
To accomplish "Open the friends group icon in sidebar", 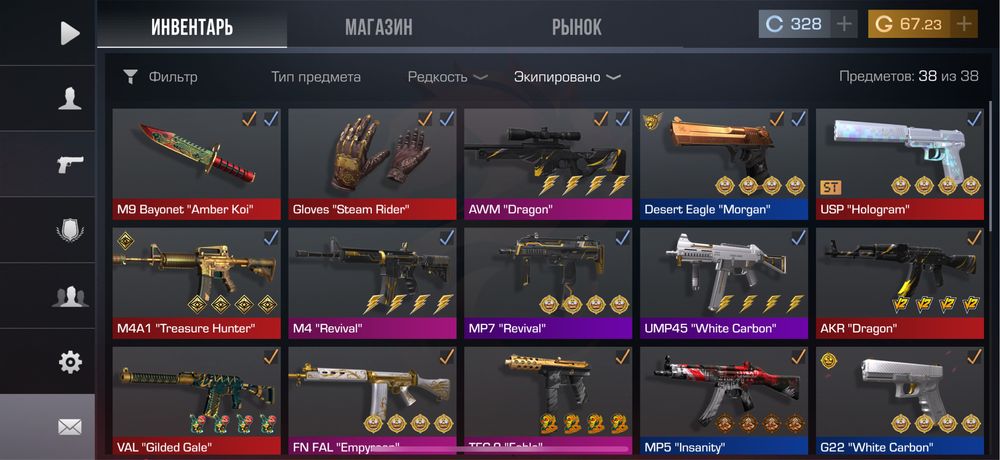I will coord(70,297).
